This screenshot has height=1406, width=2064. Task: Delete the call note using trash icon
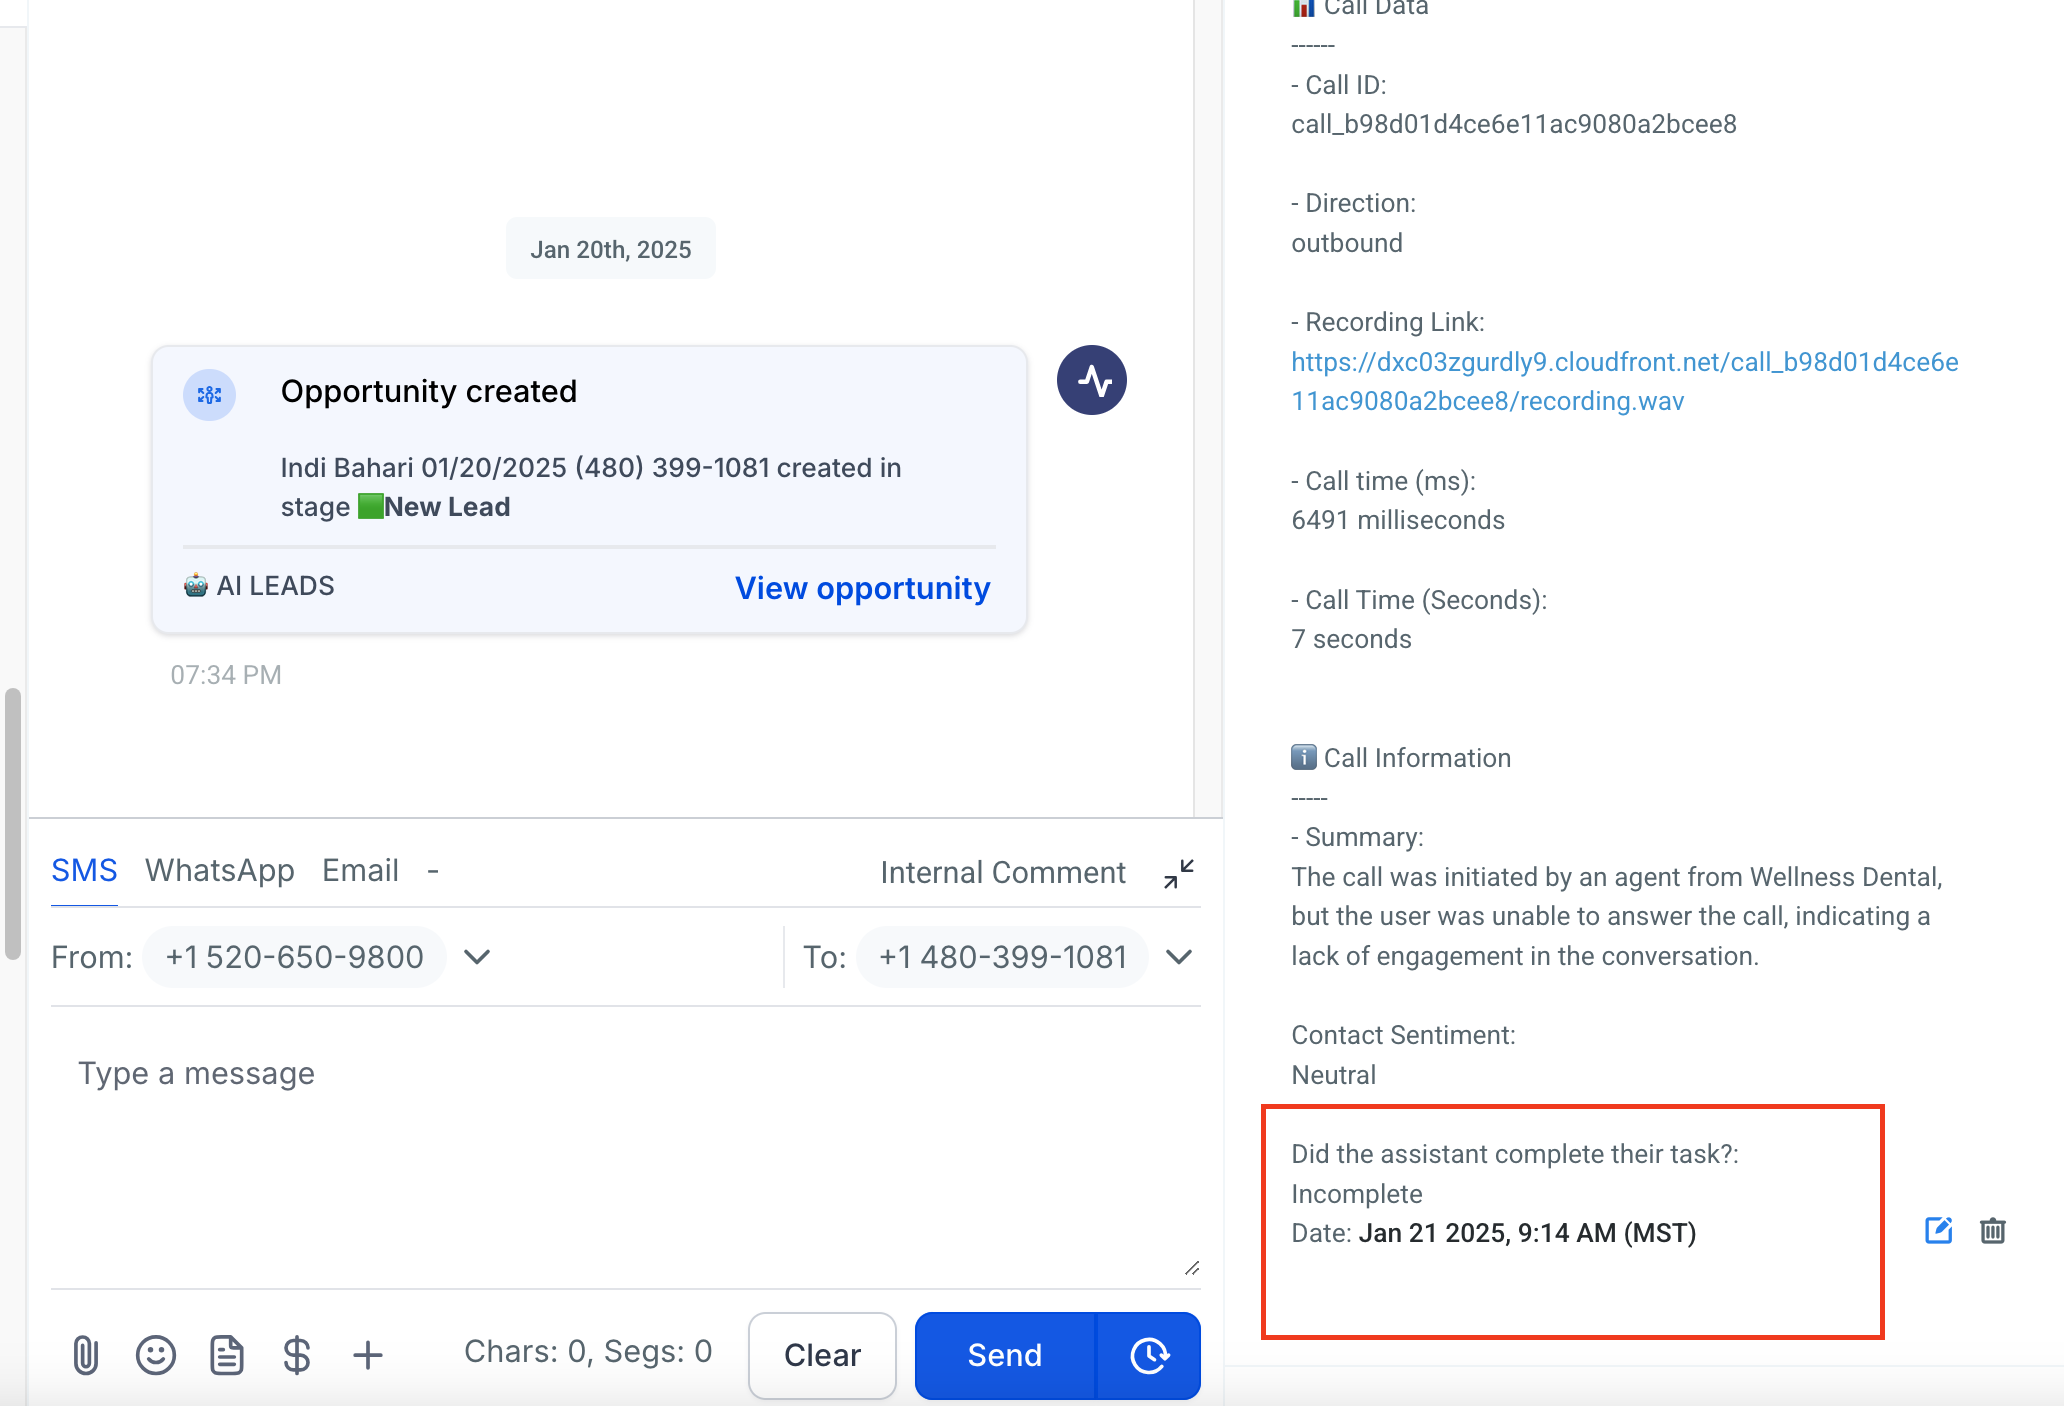tap(1992, 1231)
